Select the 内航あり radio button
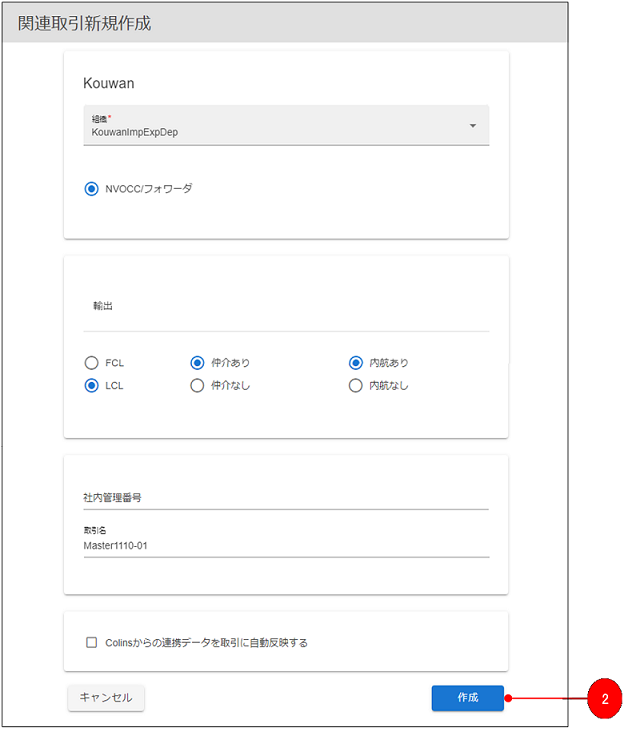 pos(355,363)
